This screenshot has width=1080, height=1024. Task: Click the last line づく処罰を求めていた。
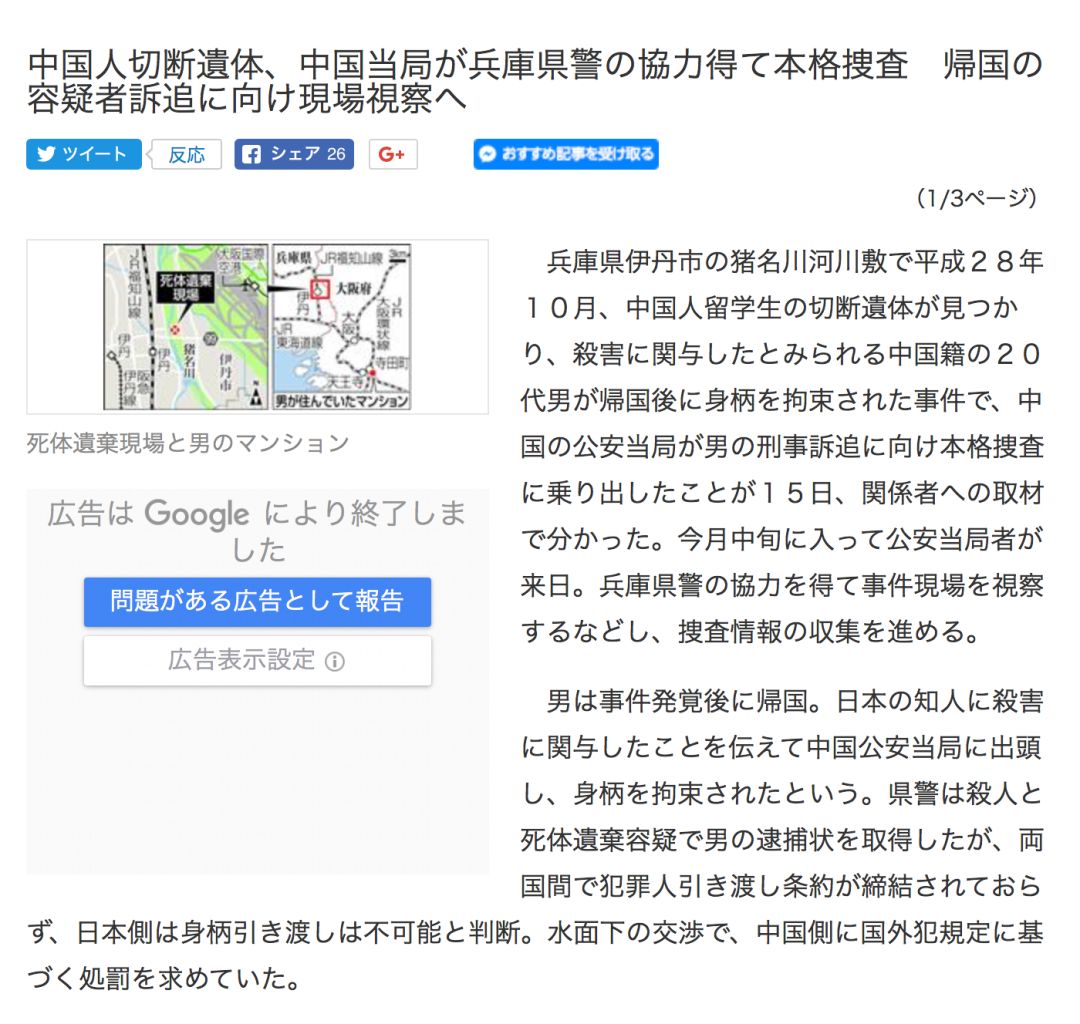click(x=164, y=978)
